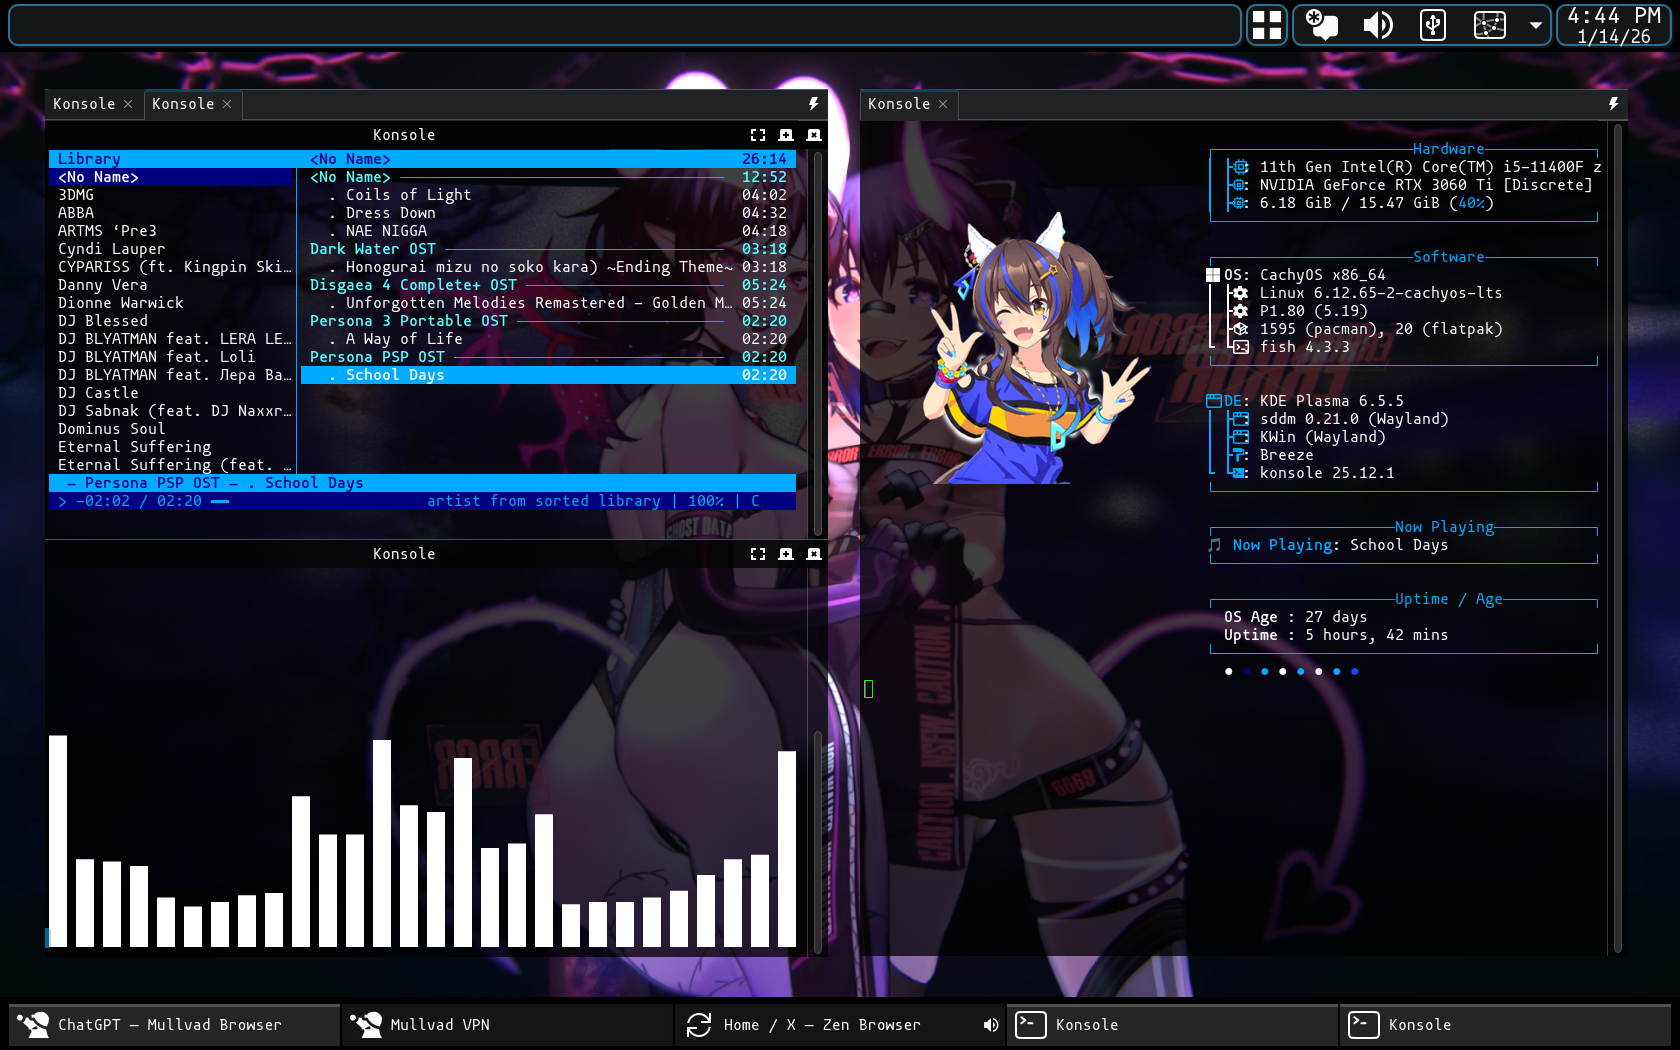Close the first Konsole tab in left window
This screenshot has height=1050, width=1680.
(128, 104)
